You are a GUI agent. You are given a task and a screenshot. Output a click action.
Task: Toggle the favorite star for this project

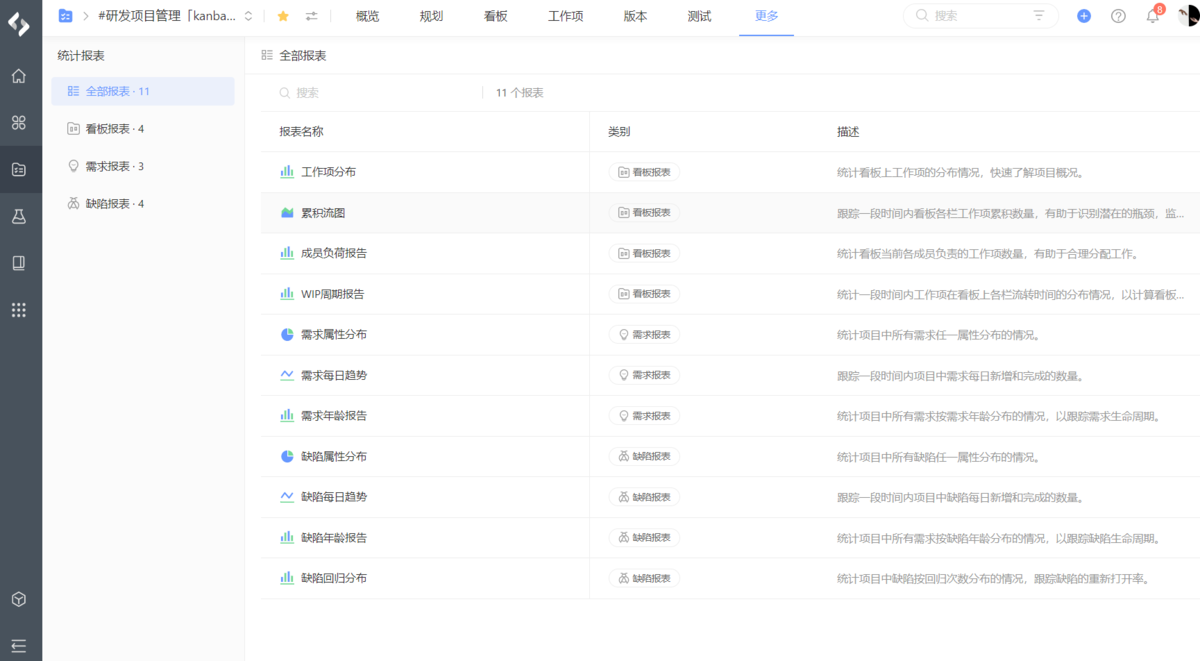click(x=282, y=15)
